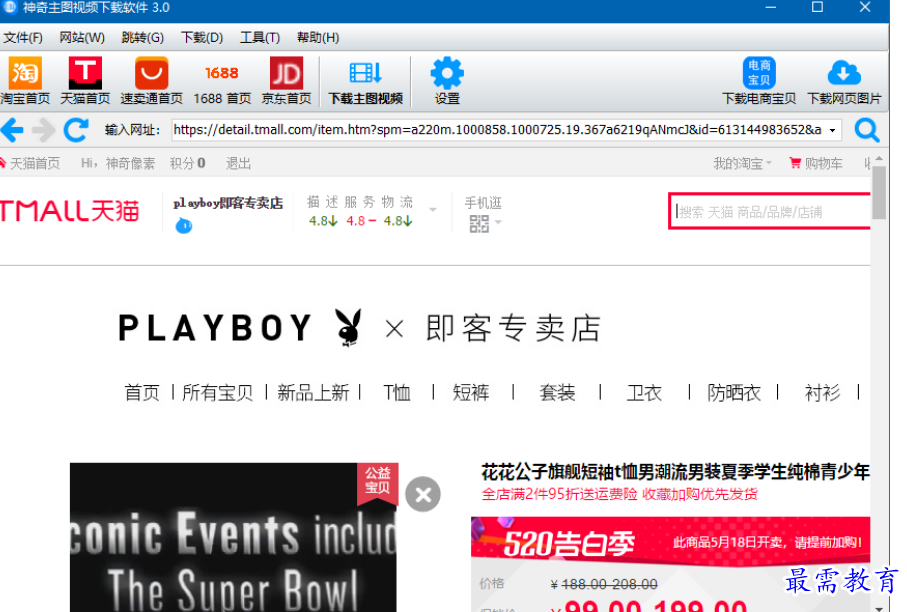Click the PLAYBOY 即客专卖店 store banner
The width and height of the screenshot is (907, 612).
click(x=360, y=328)
